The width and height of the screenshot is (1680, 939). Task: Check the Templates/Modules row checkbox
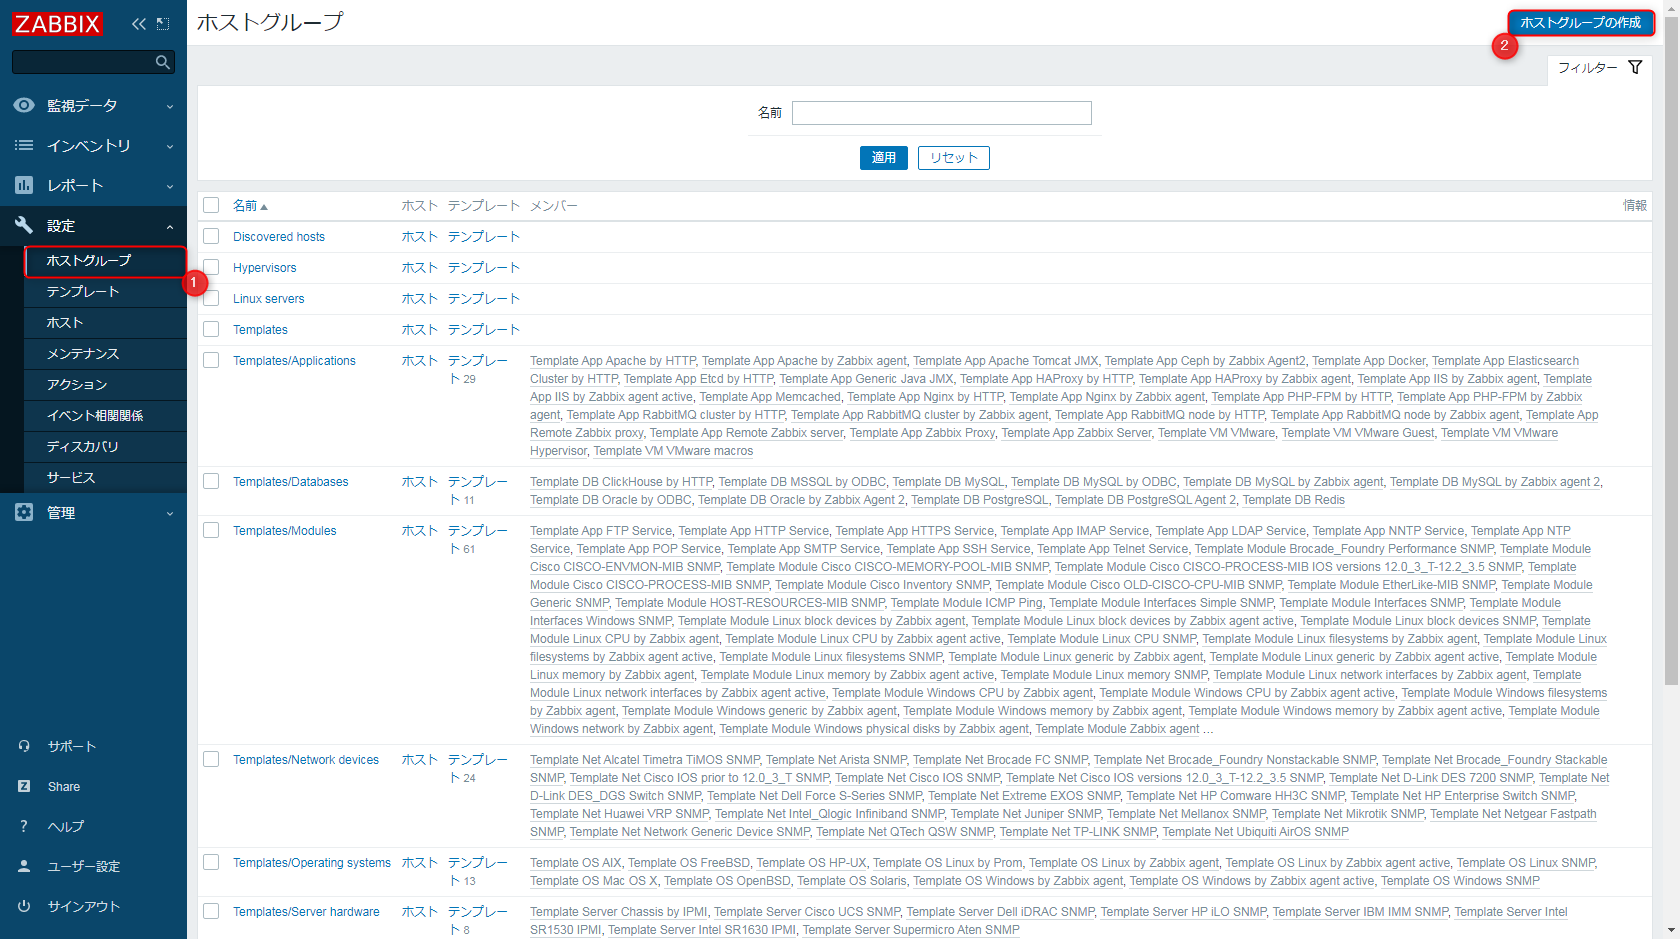(211, 530)
